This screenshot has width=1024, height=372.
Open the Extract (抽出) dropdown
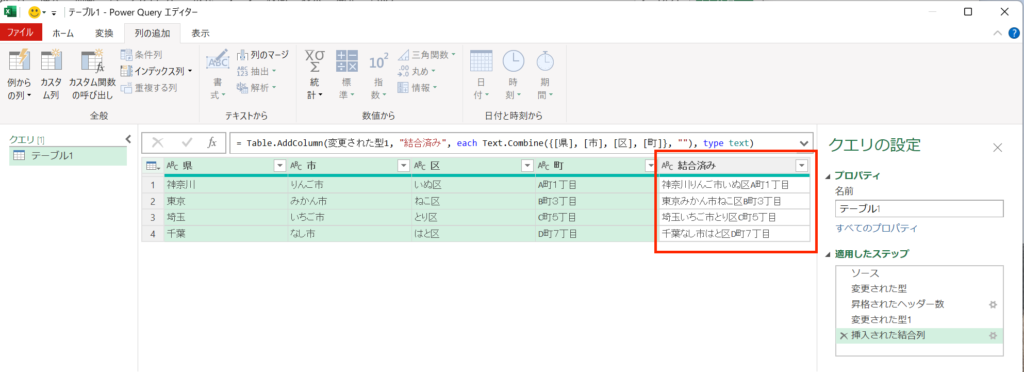(257, 70)
